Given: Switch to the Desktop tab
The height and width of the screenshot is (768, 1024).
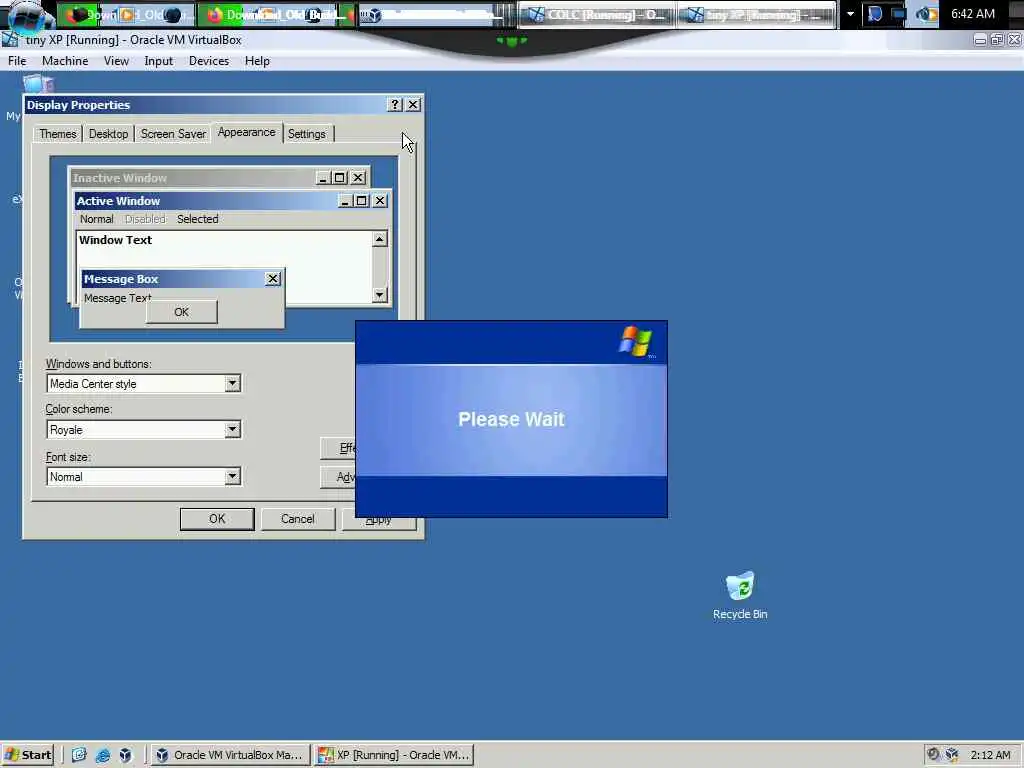Looking at the screenshot, I should click(x=108, y=134).
